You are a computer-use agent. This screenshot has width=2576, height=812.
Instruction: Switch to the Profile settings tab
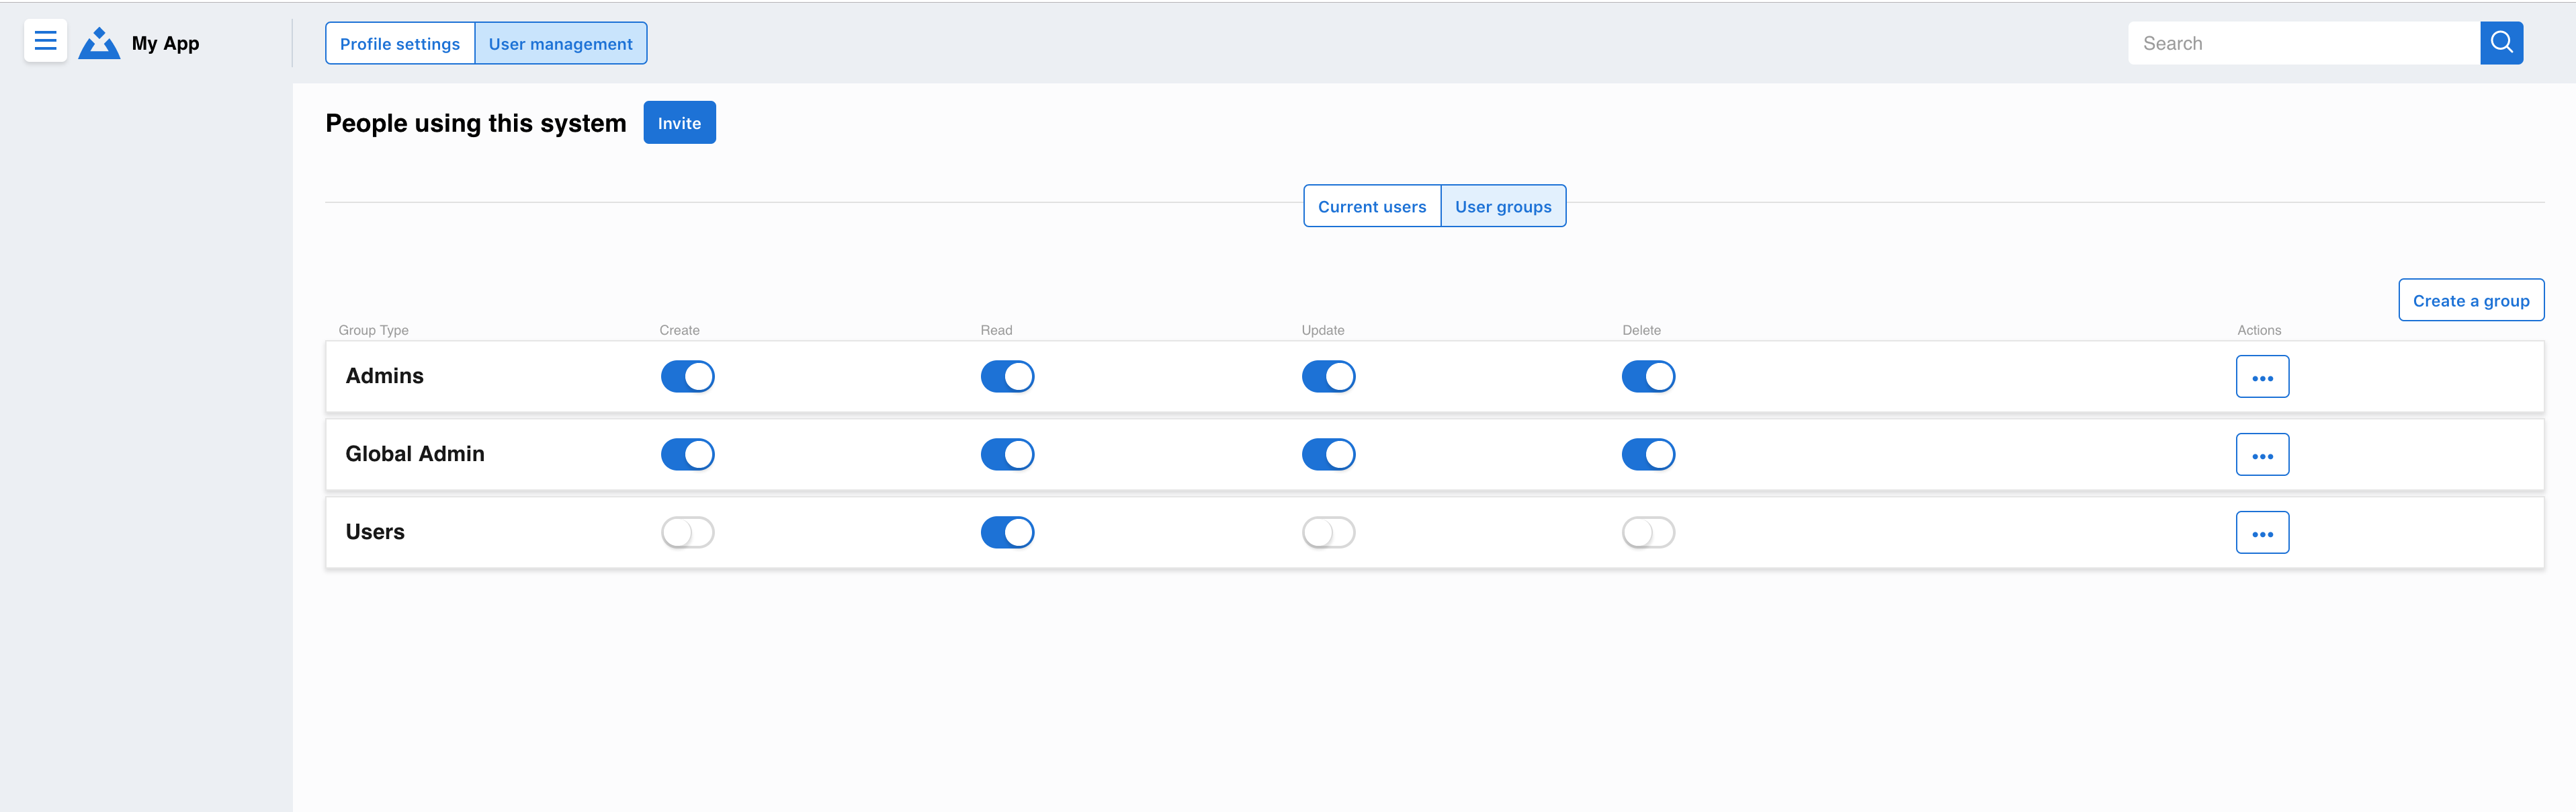pyautogui.click(x=399, y=43)
